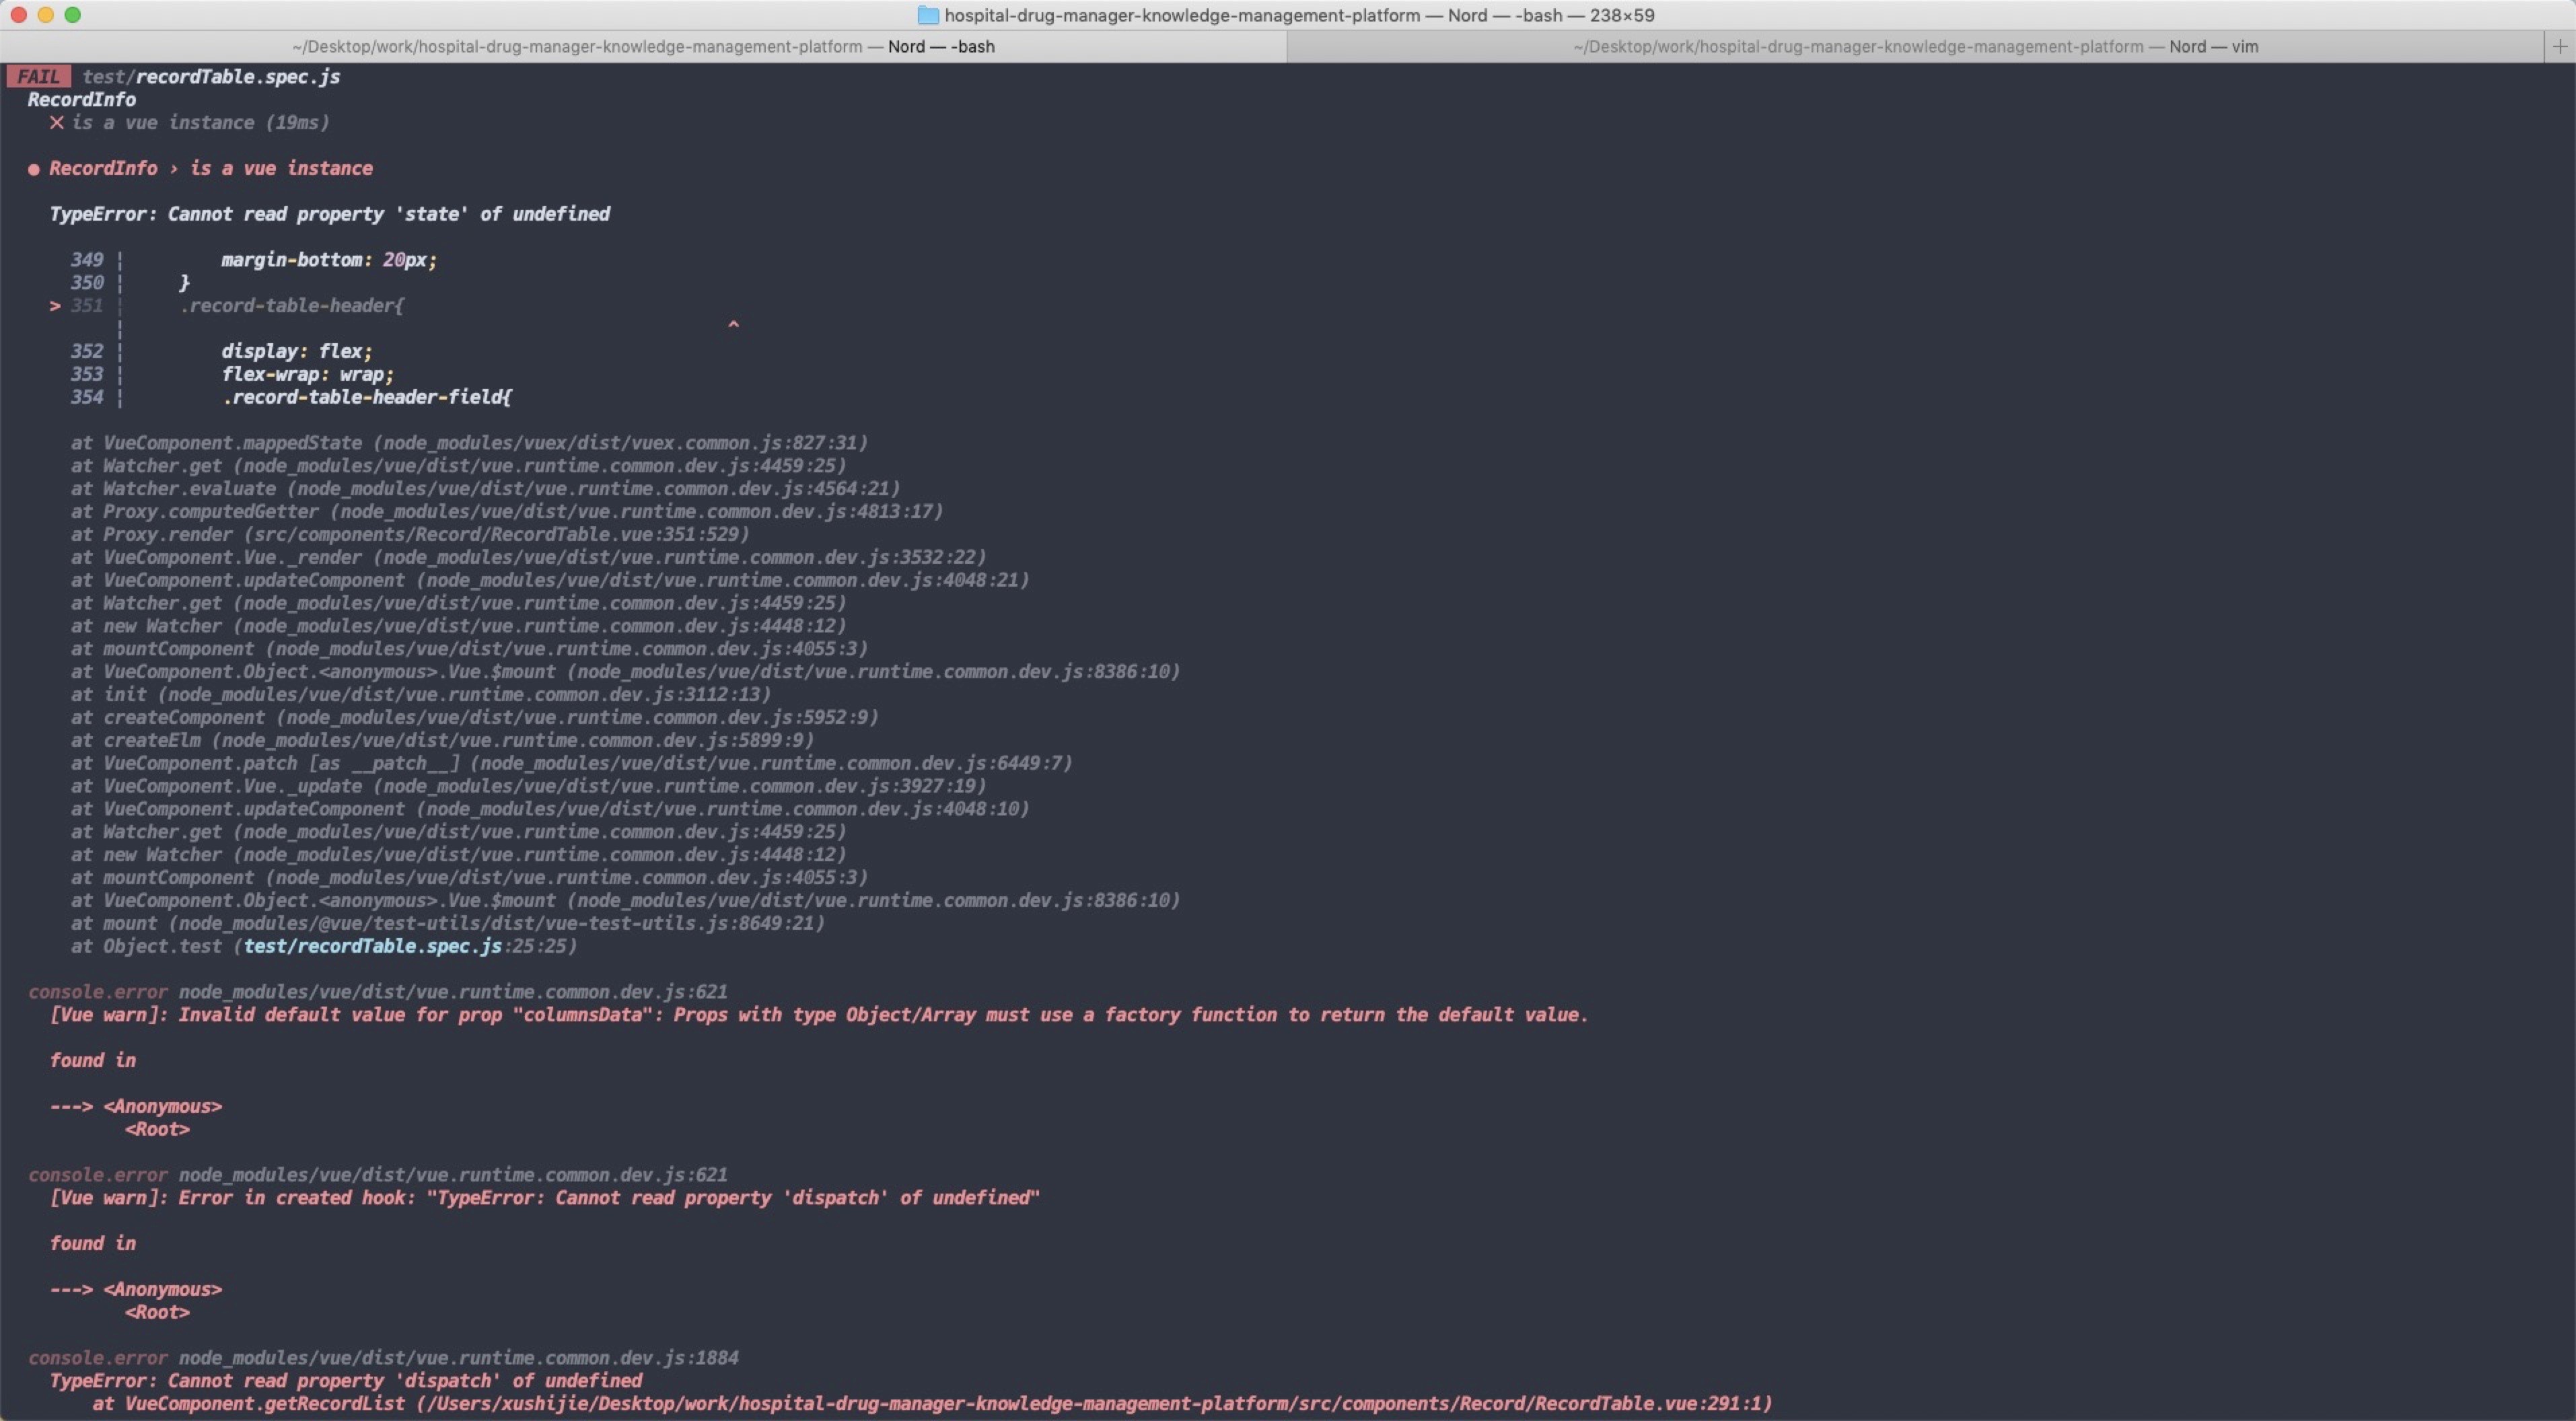This screenshot has height=1421, width=2576.
Task: Click the red FAIL badge
Action: click(38, 77)
